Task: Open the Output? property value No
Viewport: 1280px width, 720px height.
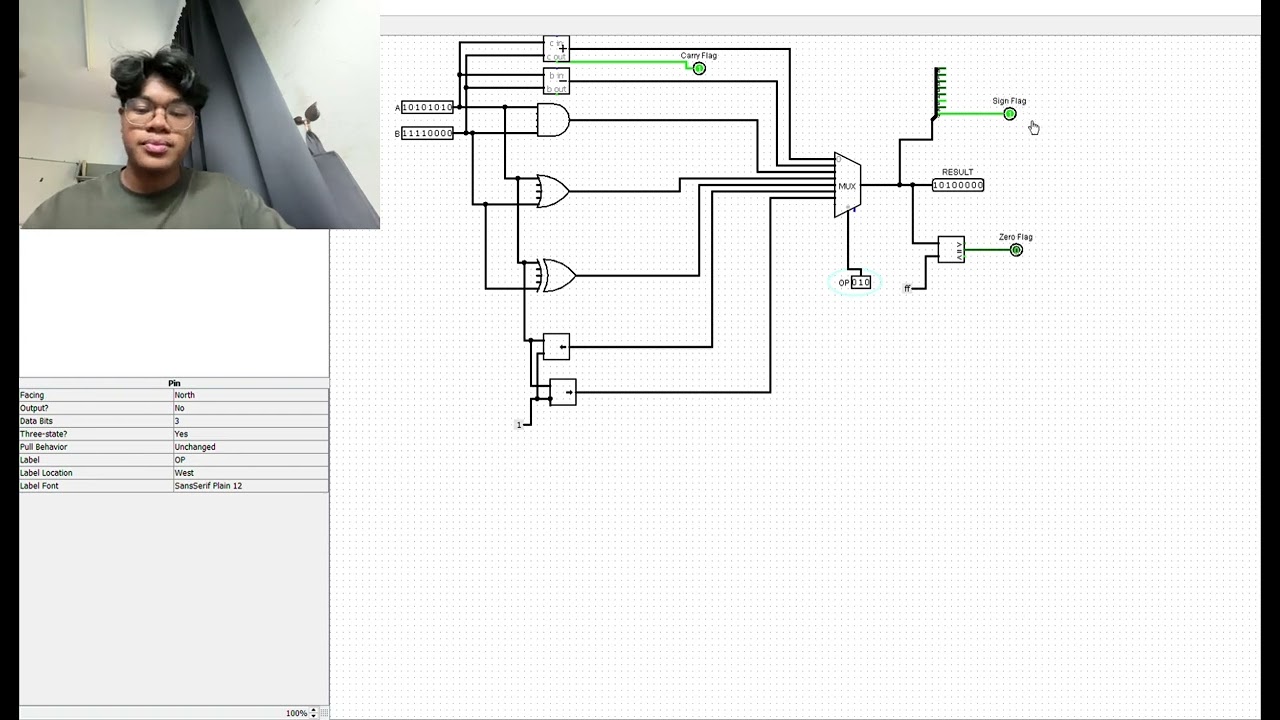Action: [x=250, y=408]
